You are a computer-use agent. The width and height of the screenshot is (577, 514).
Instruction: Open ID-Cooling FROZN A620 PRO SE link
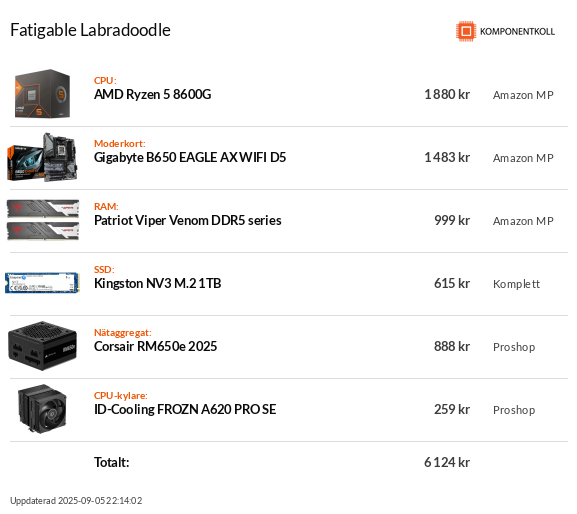pyautogui.click(x=185, y=409)
